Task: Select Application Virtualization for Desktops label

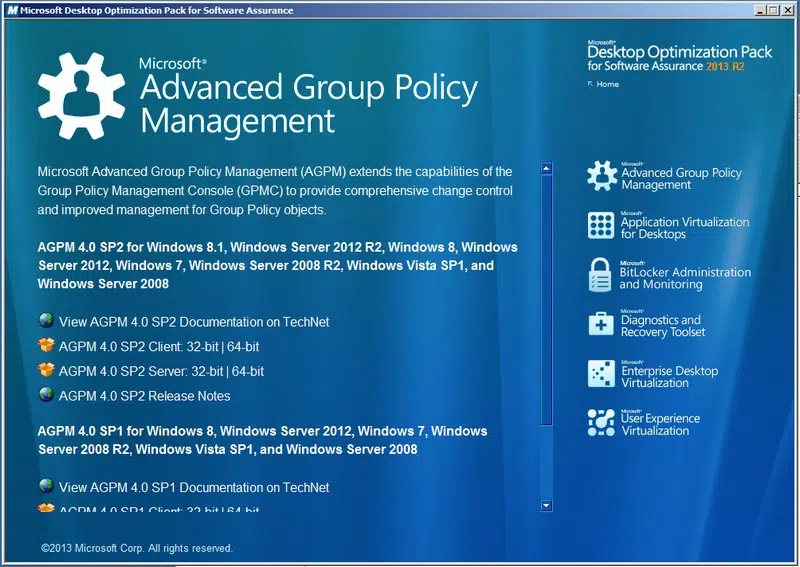Action: (x=685, y=228)
